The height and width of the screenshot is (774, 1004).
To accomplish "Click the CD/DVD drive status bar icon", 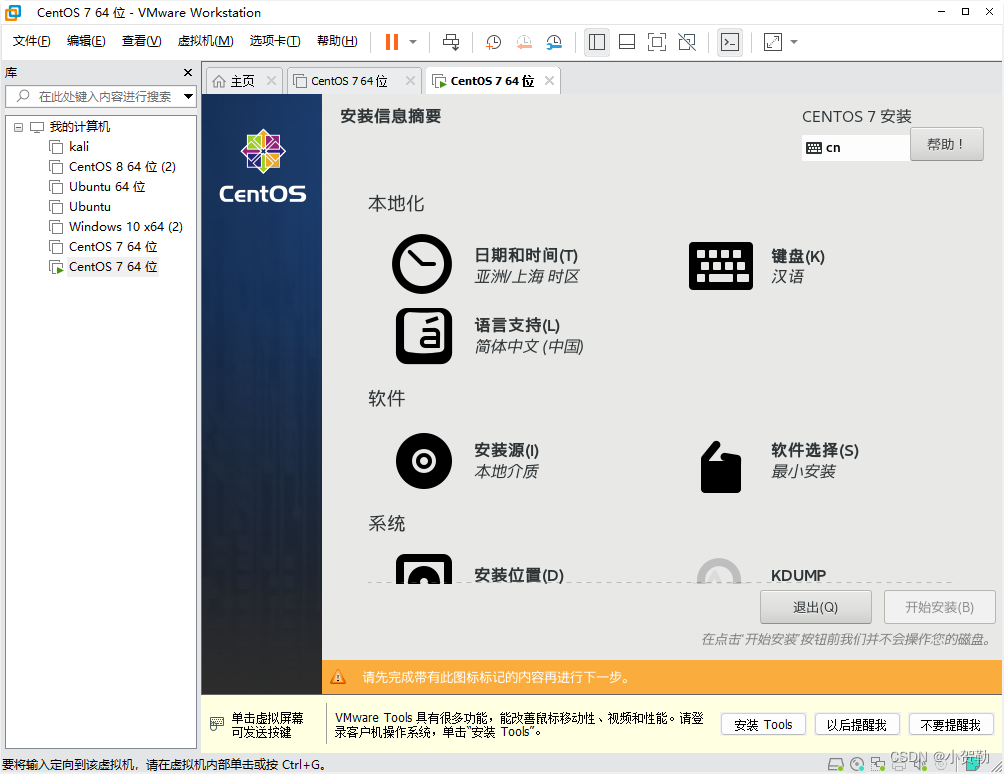I will (x=857, y=764).
